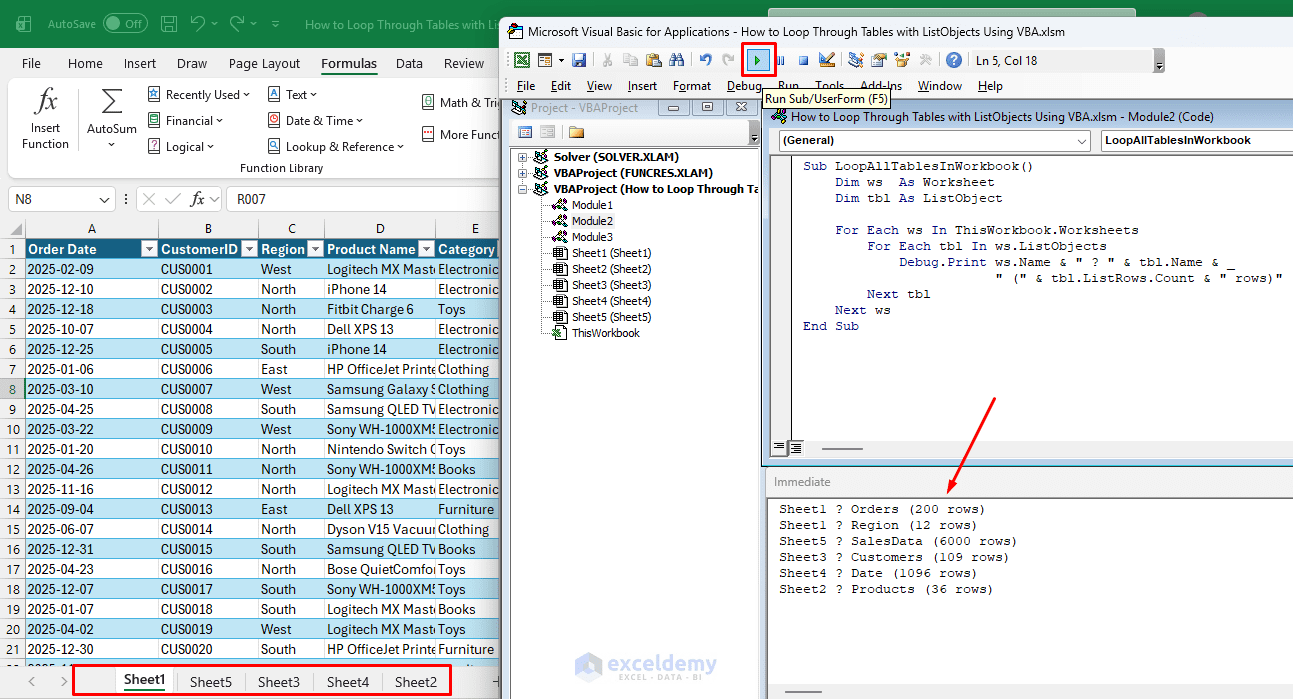
Task: Open the Insert menu in the VBA editor
Action: click(x=642, y=86)
